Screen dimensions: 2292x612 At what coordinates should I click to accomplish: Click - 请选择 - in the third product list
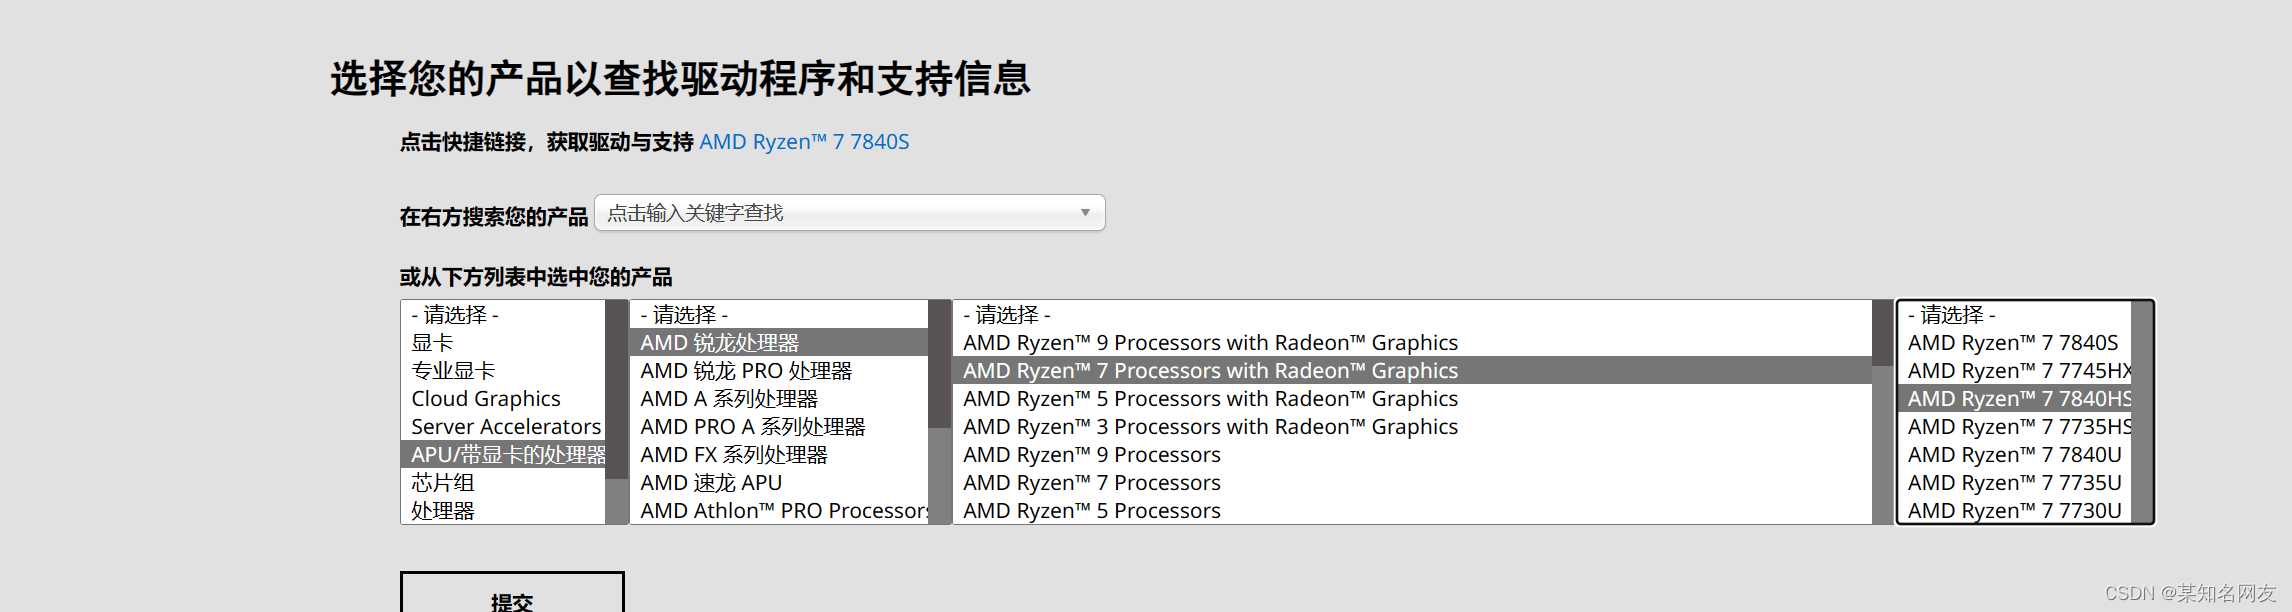coord(1412,315)
